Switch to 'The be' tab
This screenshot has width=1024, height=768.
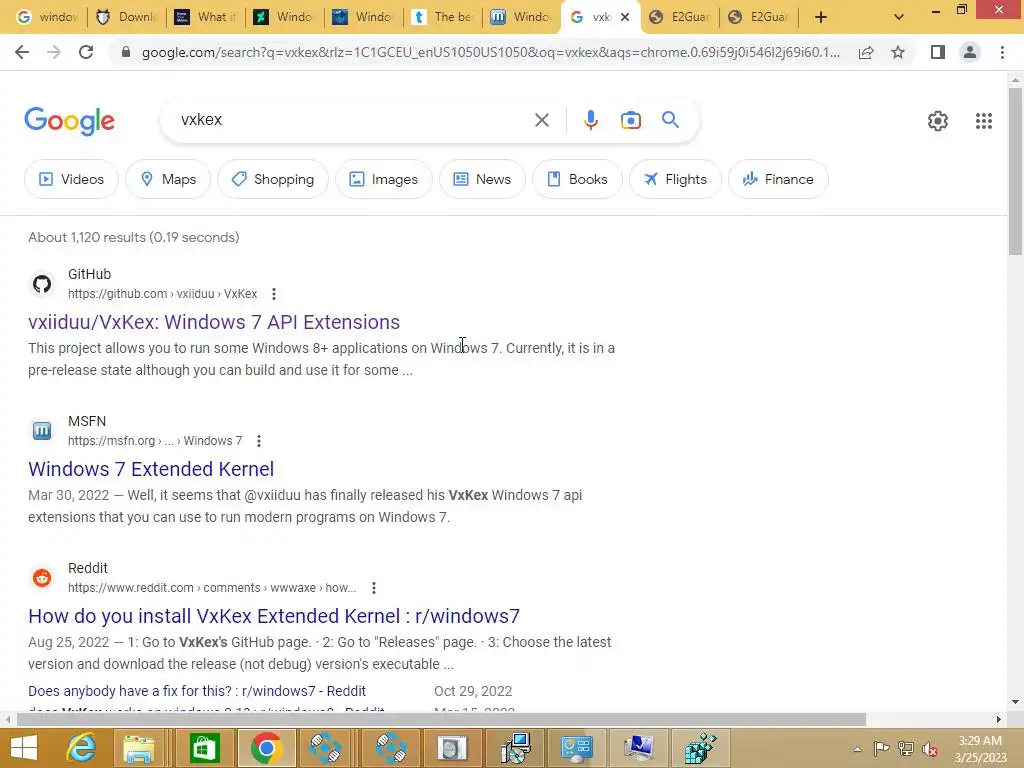pos(443,17)
